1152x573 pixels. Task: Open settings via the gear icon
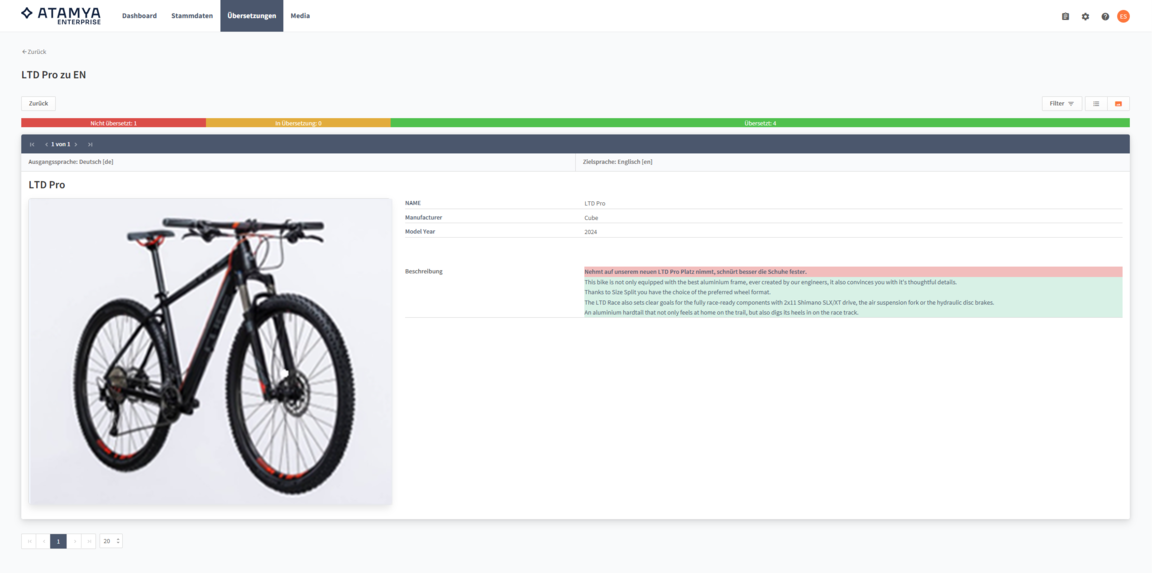[x=1085, y=16]
